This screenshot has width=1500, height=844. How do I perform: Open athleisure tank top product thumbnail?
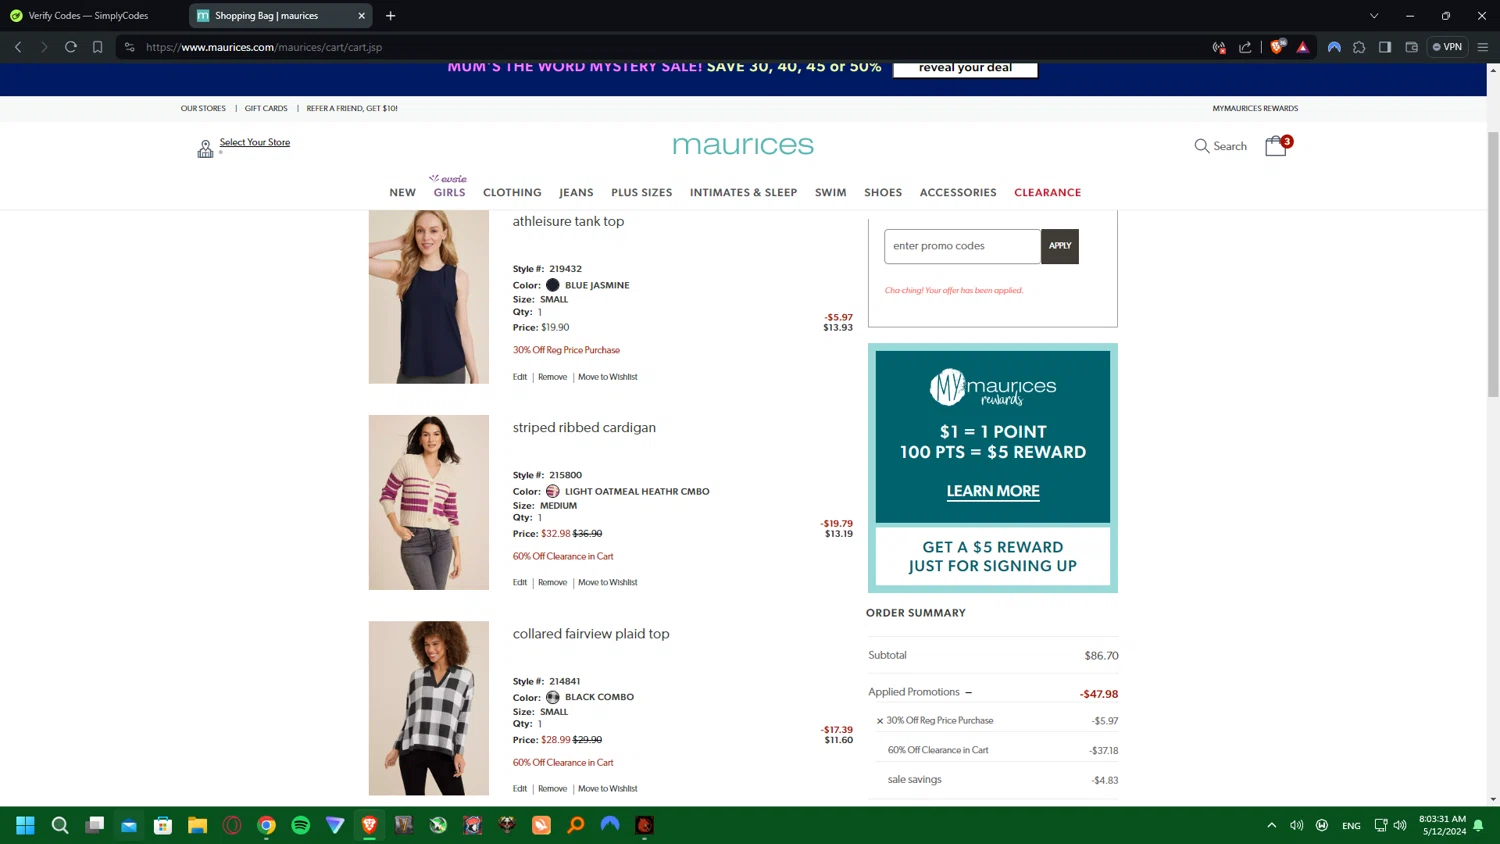[429, 297]
